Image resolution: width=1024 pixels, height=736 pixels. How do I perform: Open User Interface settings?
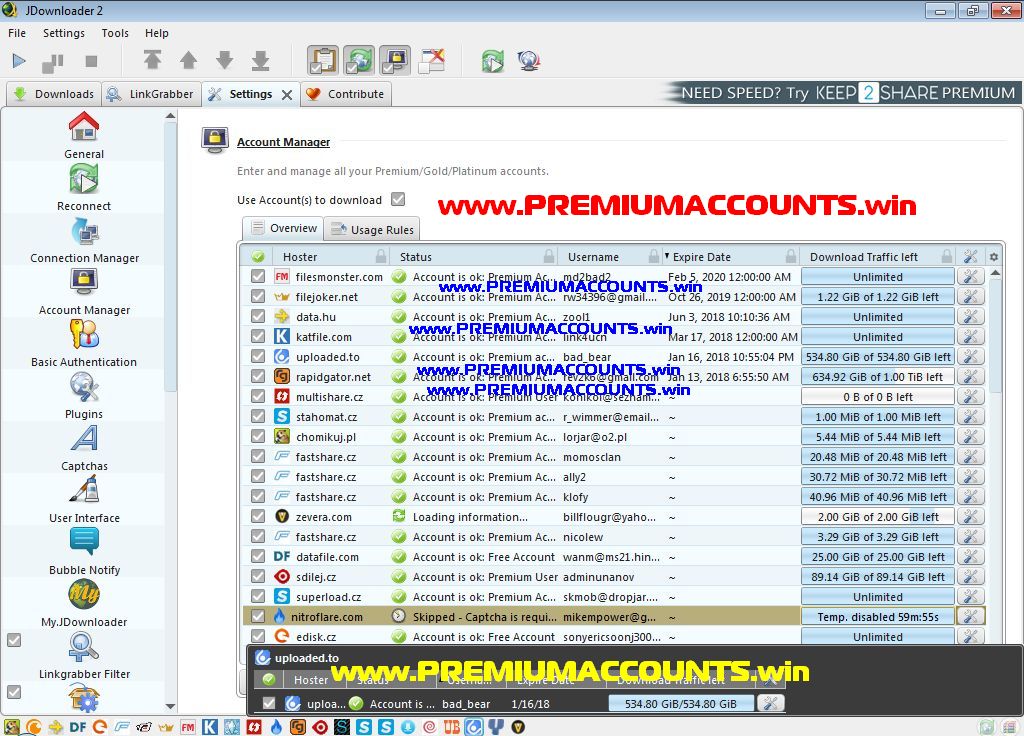[x=84, y=500]
